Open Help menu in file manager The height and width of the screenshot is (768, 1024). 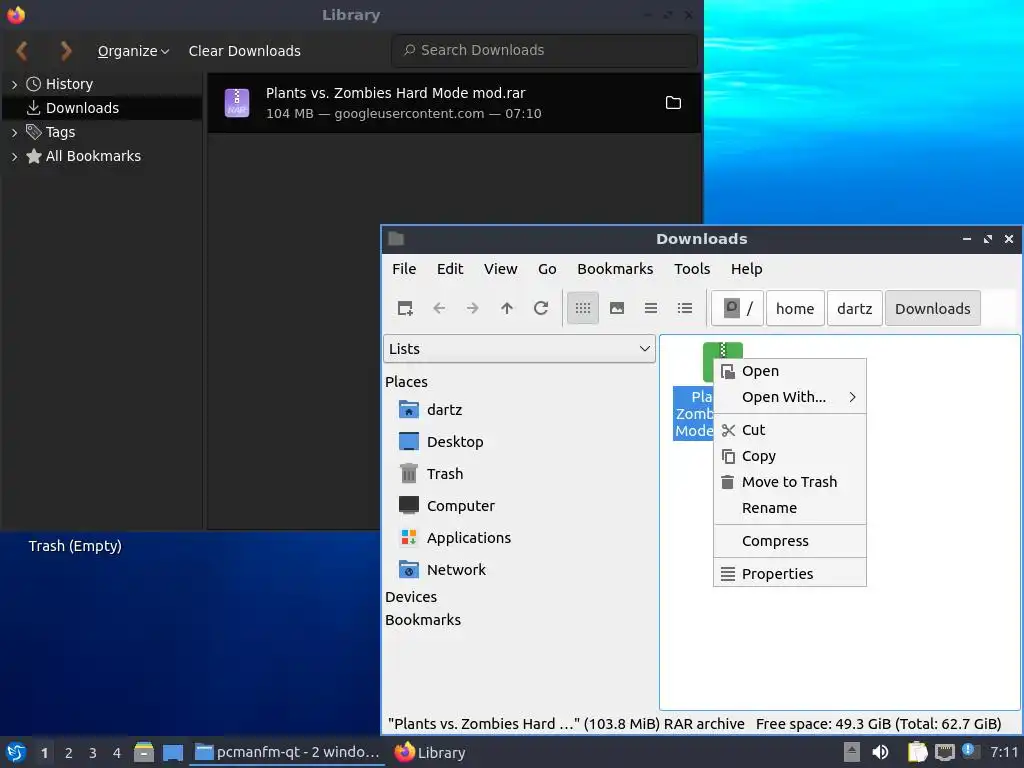click(746, 269)
